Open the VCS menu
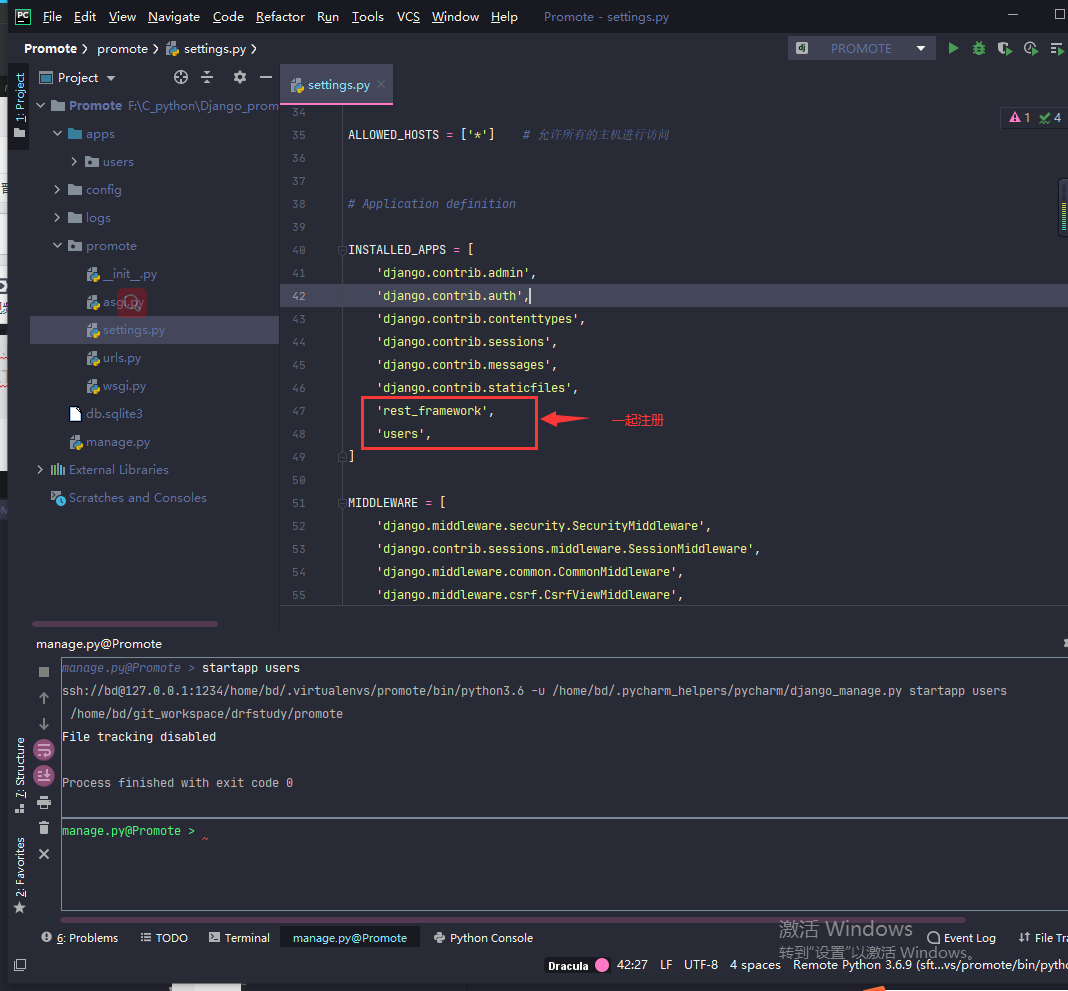1068x991 pixels. [x=408, y=16]
